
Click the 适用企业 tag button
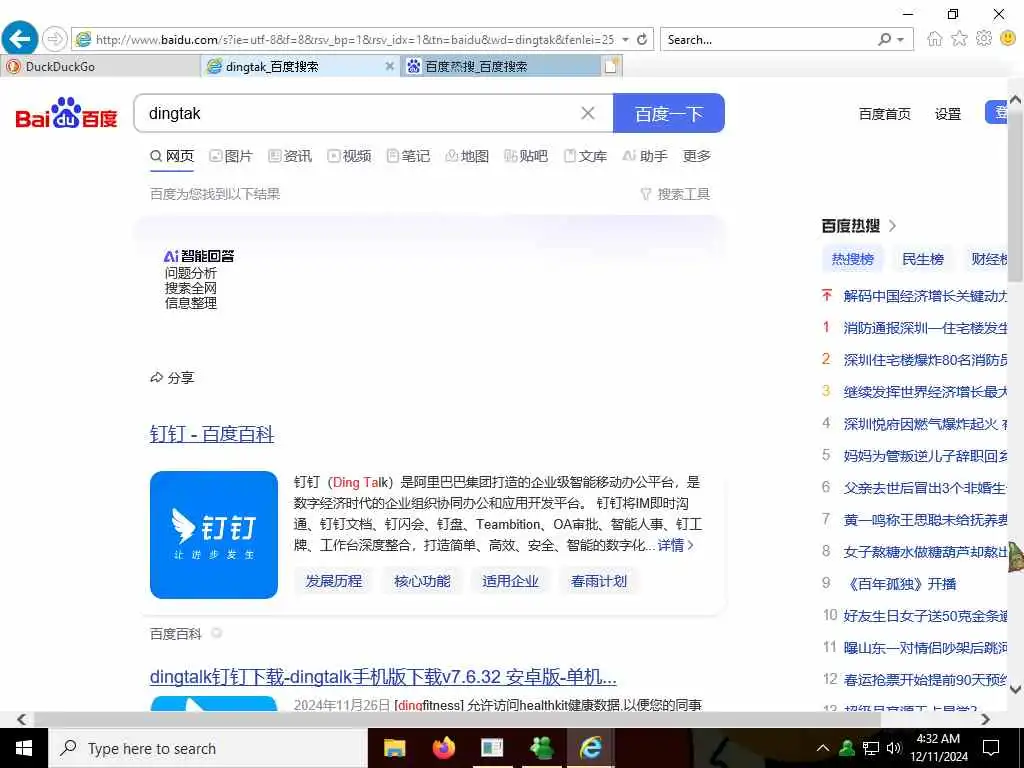(510, 581)
